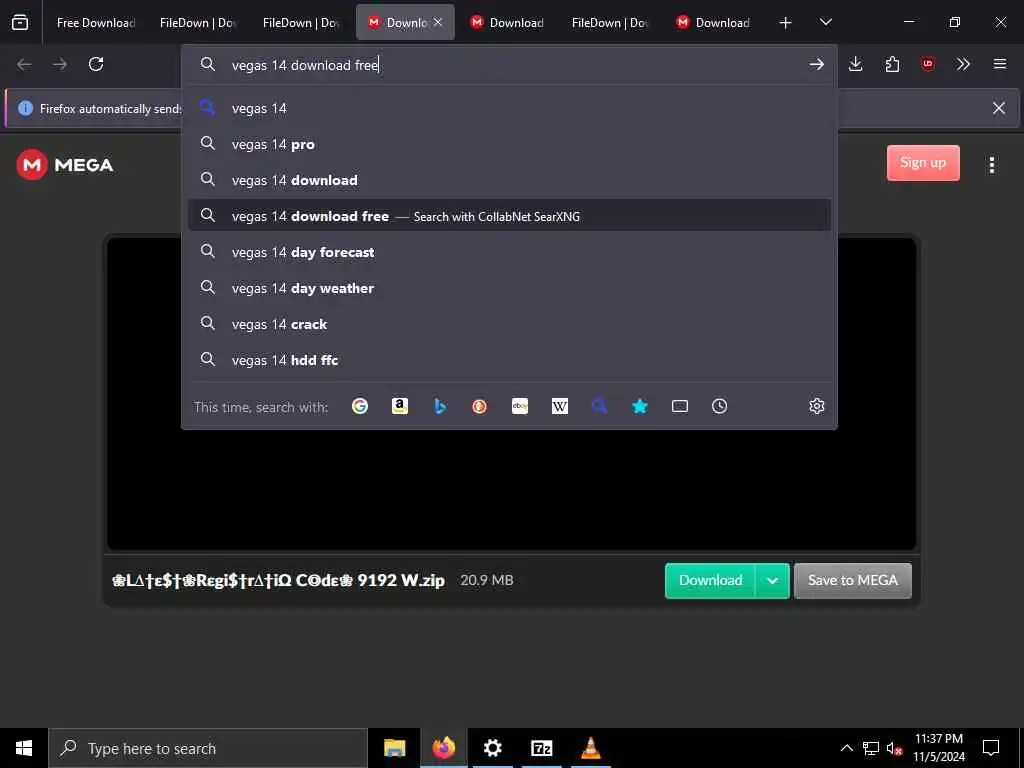Screen dimensions: 1024x768
Task: Search with DuckDuckGo engine icon
Action: pyautogui.click(x=479, y=406)
